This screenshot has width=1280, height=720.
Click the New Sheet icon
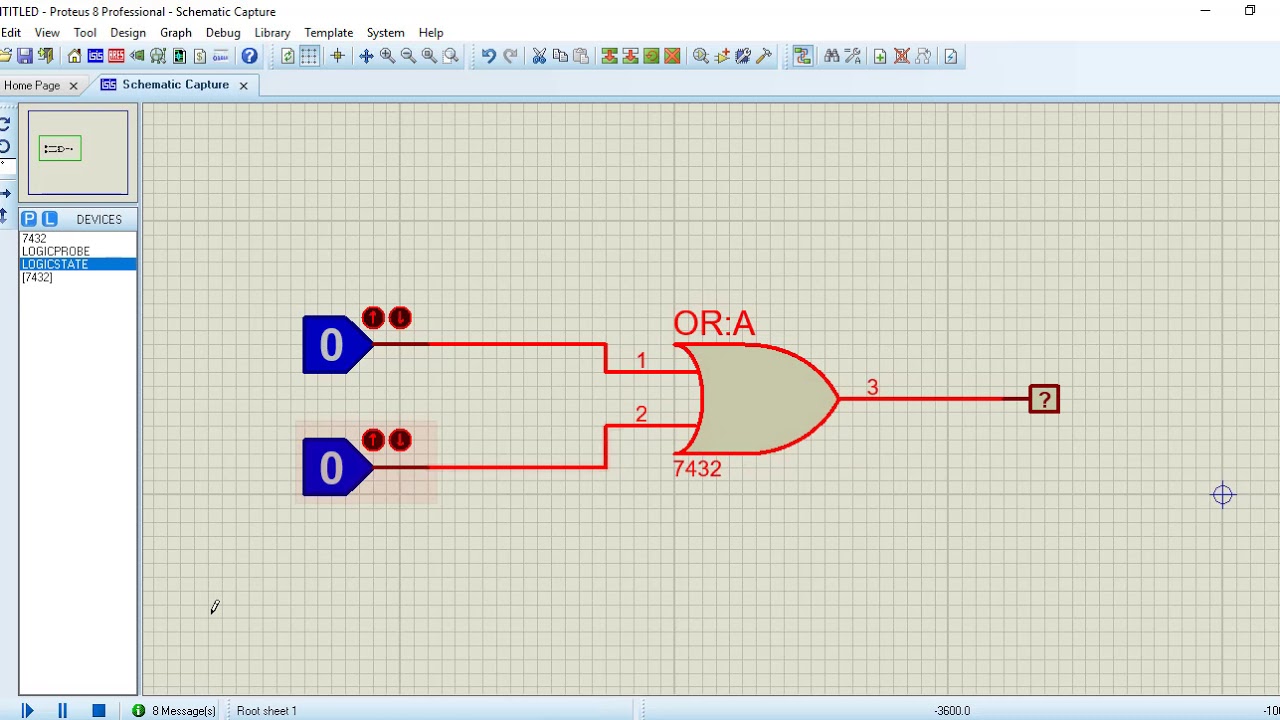[880, 56]
